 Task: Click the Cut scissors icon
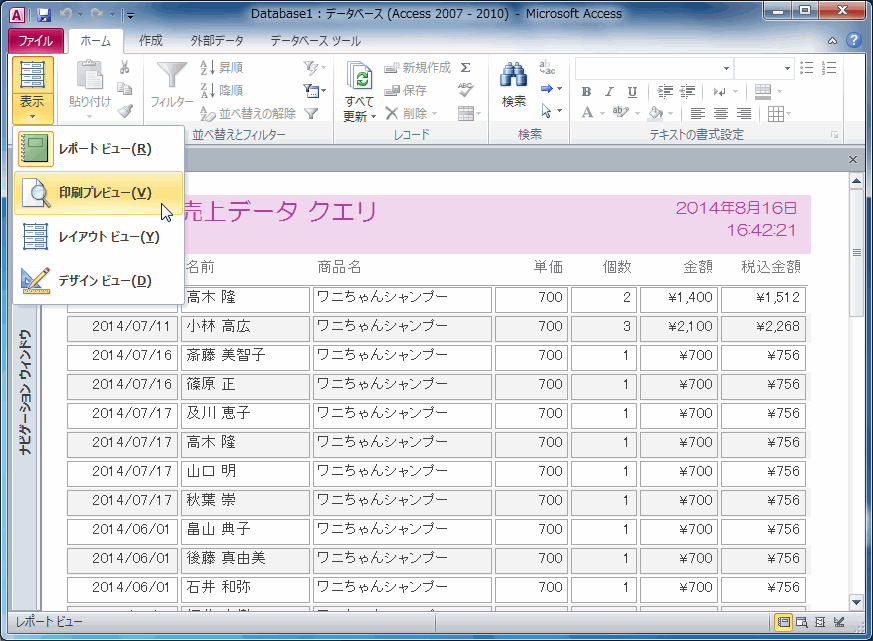[x=125, y=67]
